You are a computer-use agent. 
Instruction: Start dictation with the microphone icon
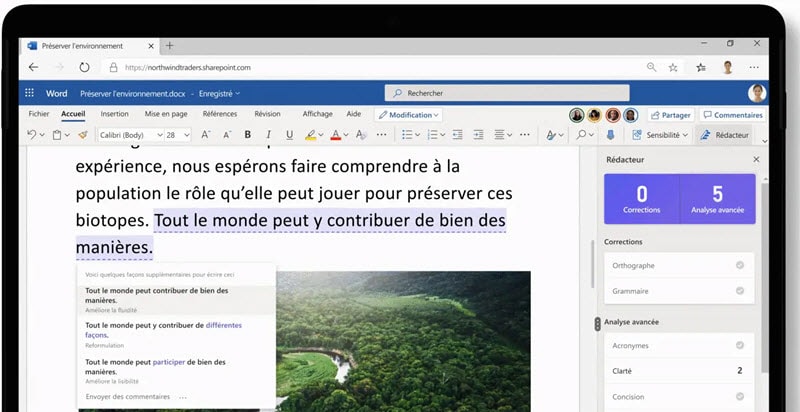[610, 135]
